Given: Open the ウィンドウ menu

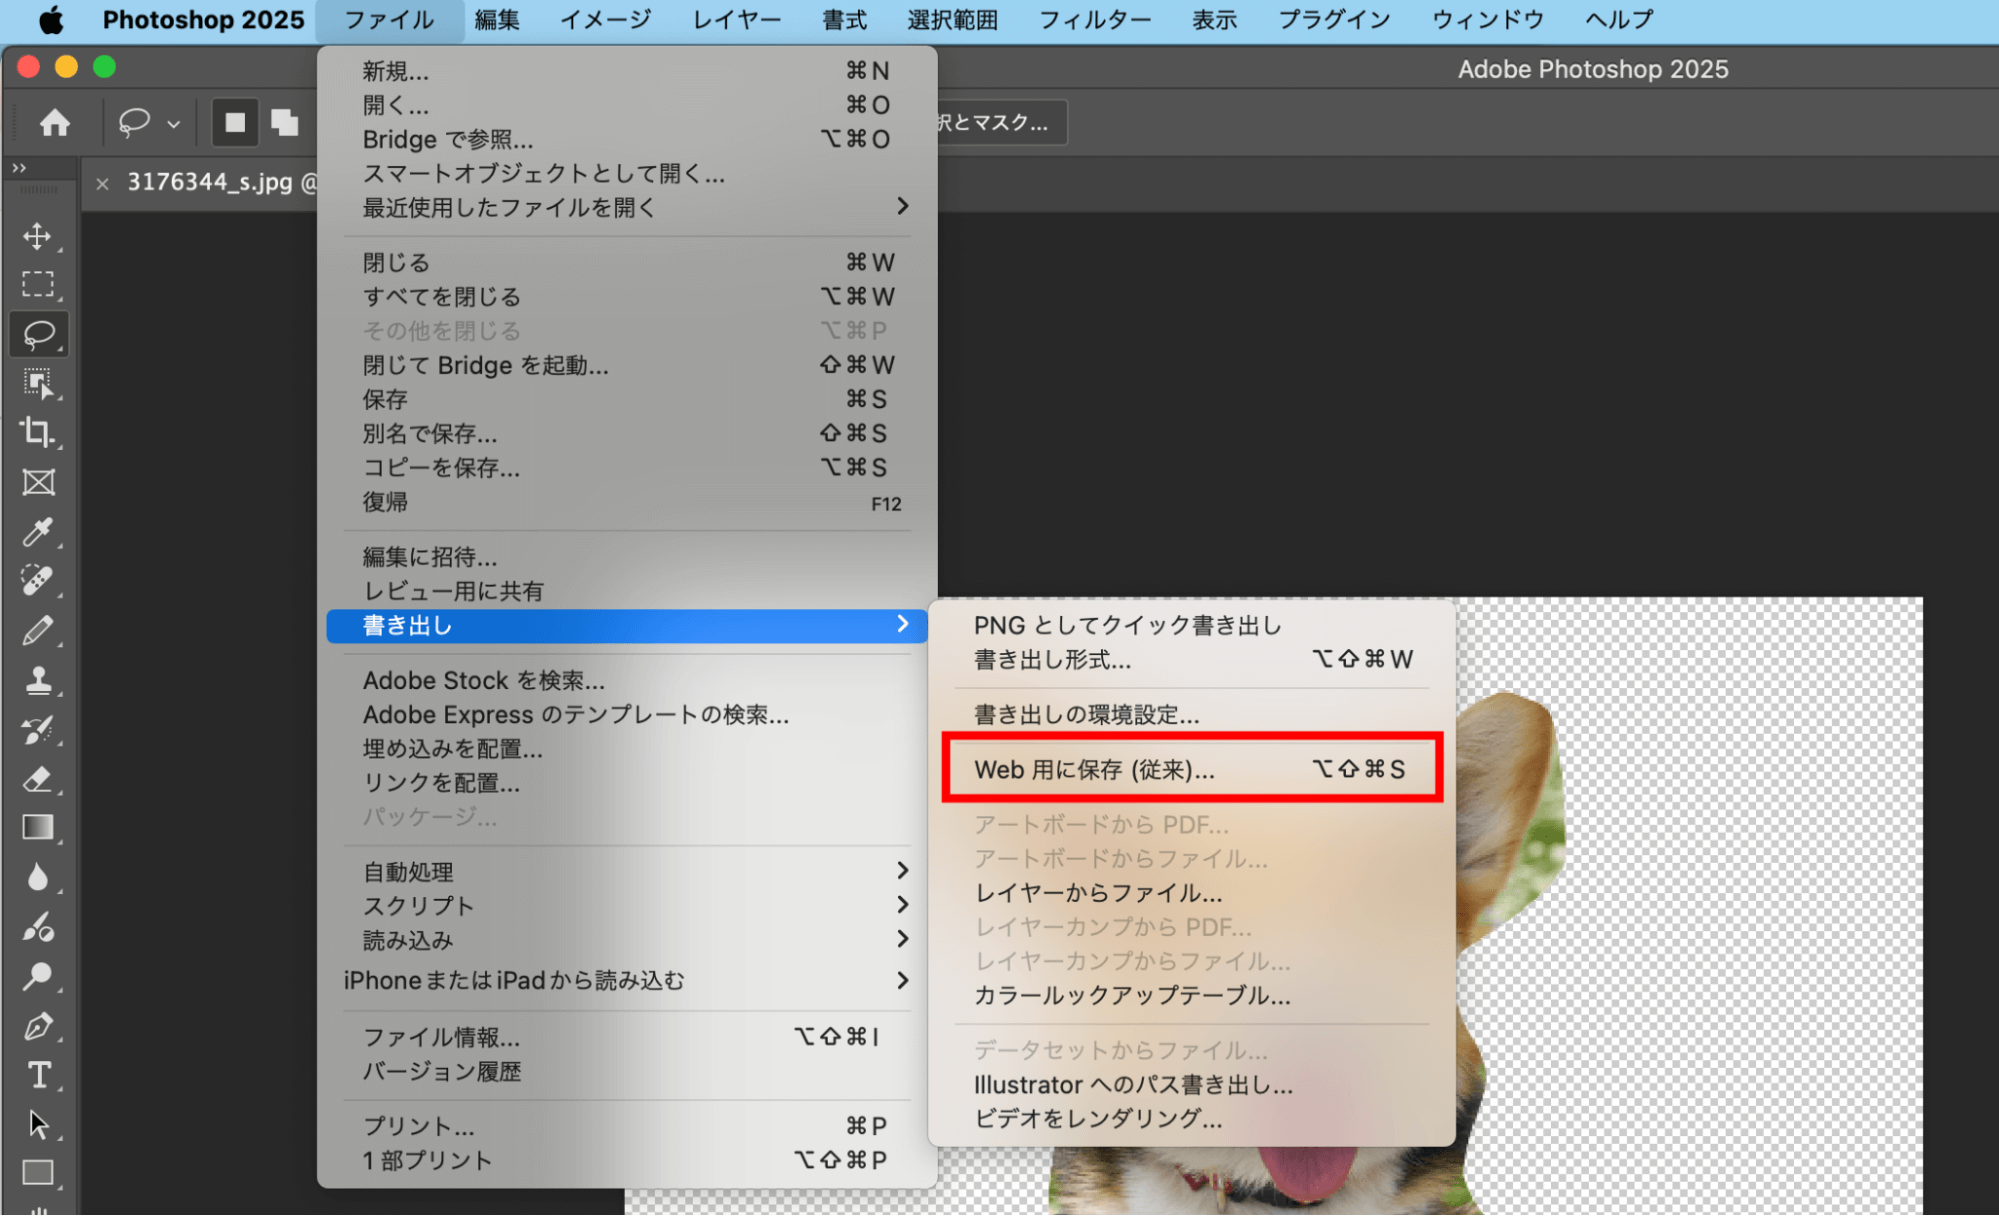Looking at the screenshot, I should click(1488, 20).
